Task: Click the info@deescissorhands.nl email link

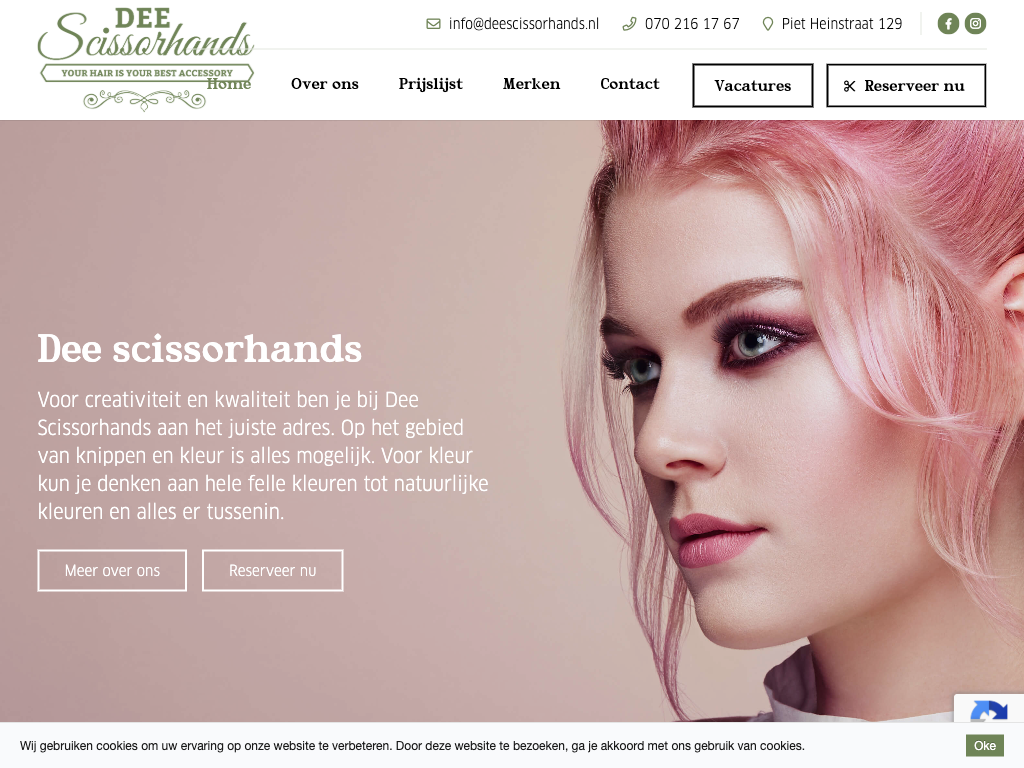Action: point(524,24)
